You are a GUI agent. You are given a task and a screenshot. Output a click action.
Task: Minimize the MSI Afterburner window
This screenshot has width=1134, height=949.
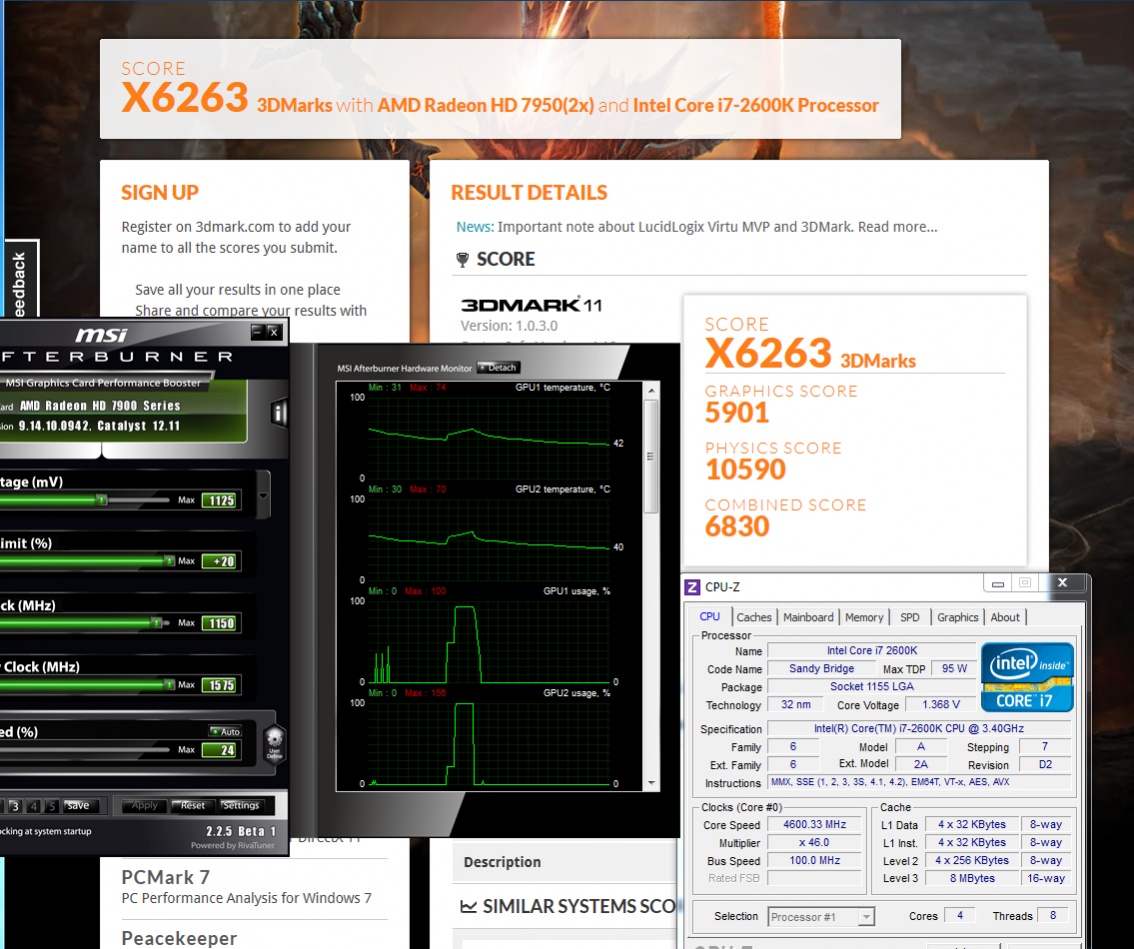(257, 331)
